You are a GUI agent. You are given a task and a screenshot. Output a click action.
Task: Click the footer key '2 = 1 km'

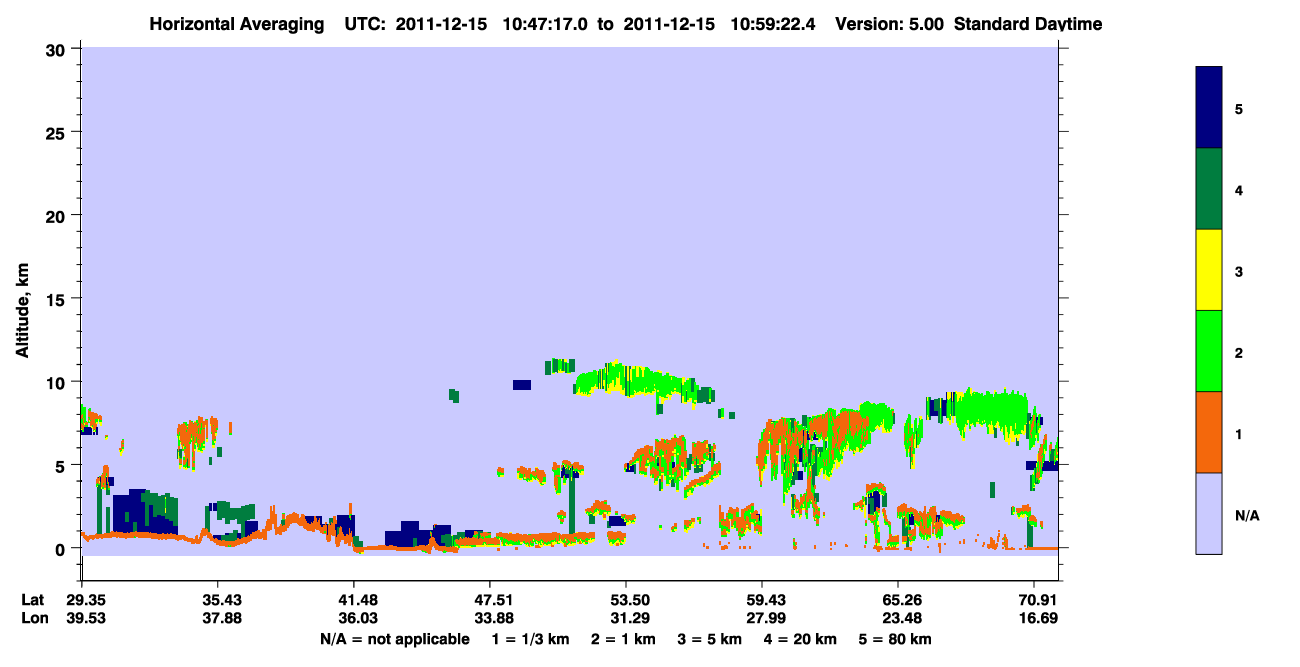623,639
